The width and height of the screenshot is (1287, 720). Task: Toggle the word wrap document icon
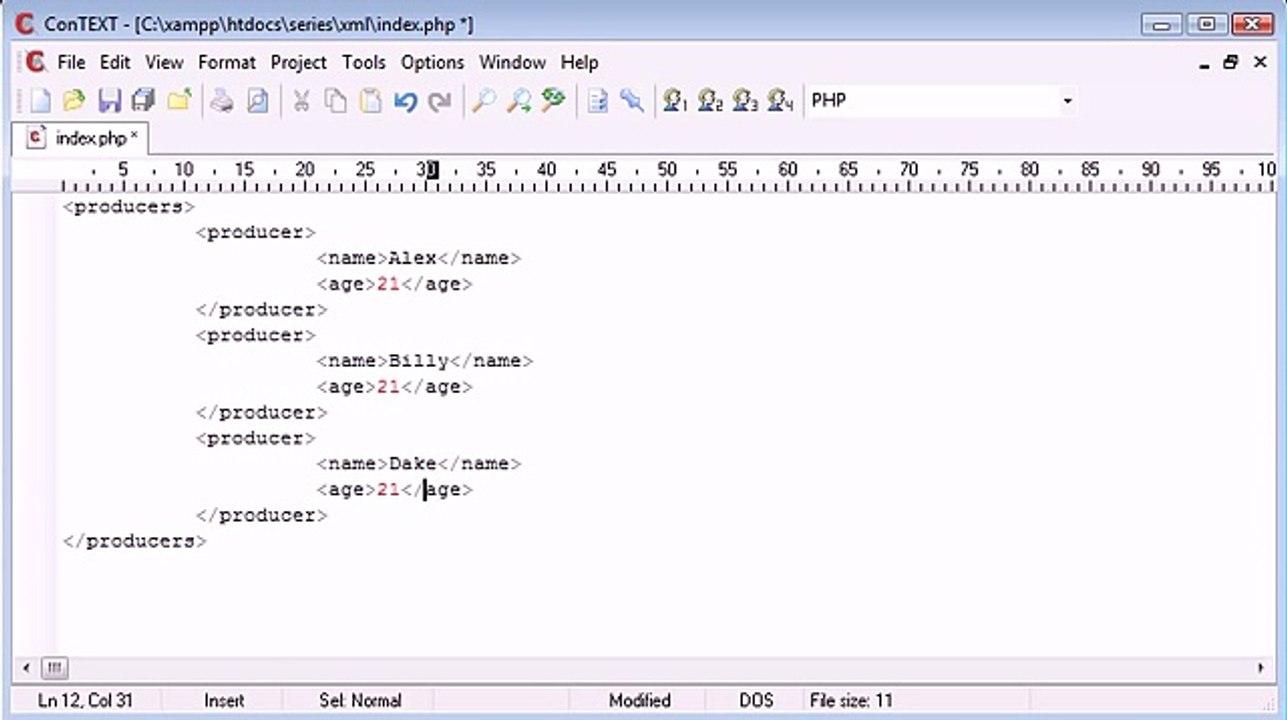[x=597, y=101]
